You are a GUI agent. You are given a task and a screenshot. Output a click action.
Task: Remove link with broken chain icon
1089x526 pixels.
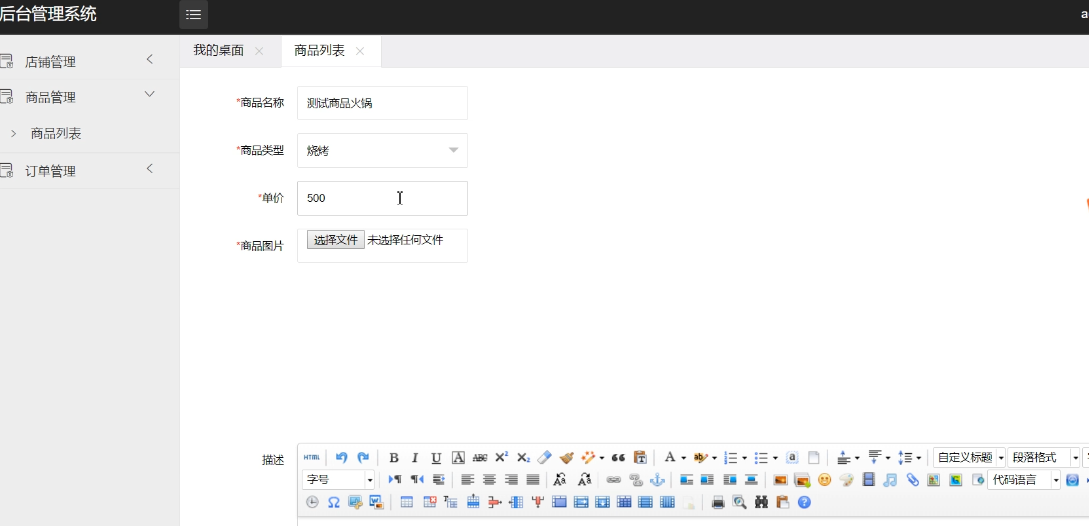coord(635,479)
